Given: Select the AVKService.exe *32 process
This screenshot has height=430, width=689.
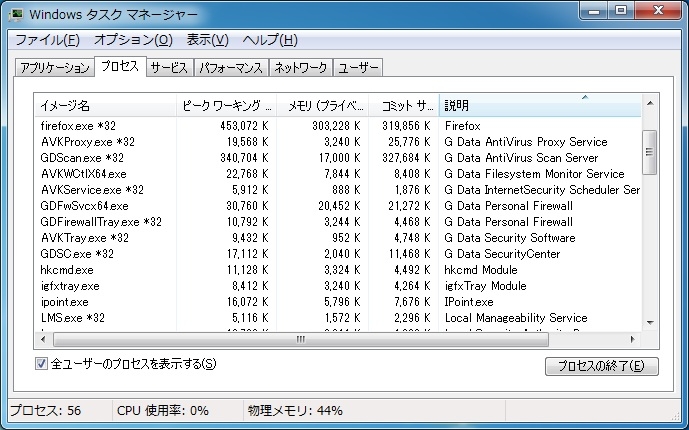Looking at the screenshot, I should 337,190.
